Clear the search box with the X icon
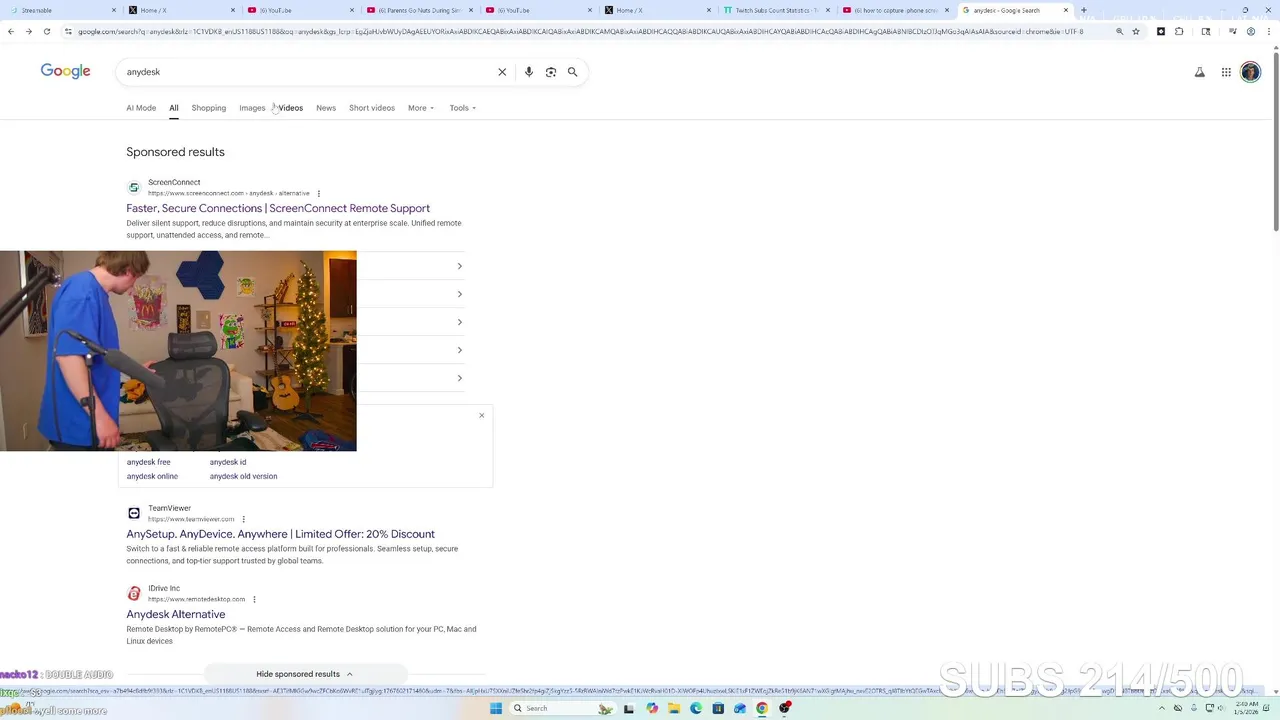This screenshot has height=720, width=1280. (502, 72)
